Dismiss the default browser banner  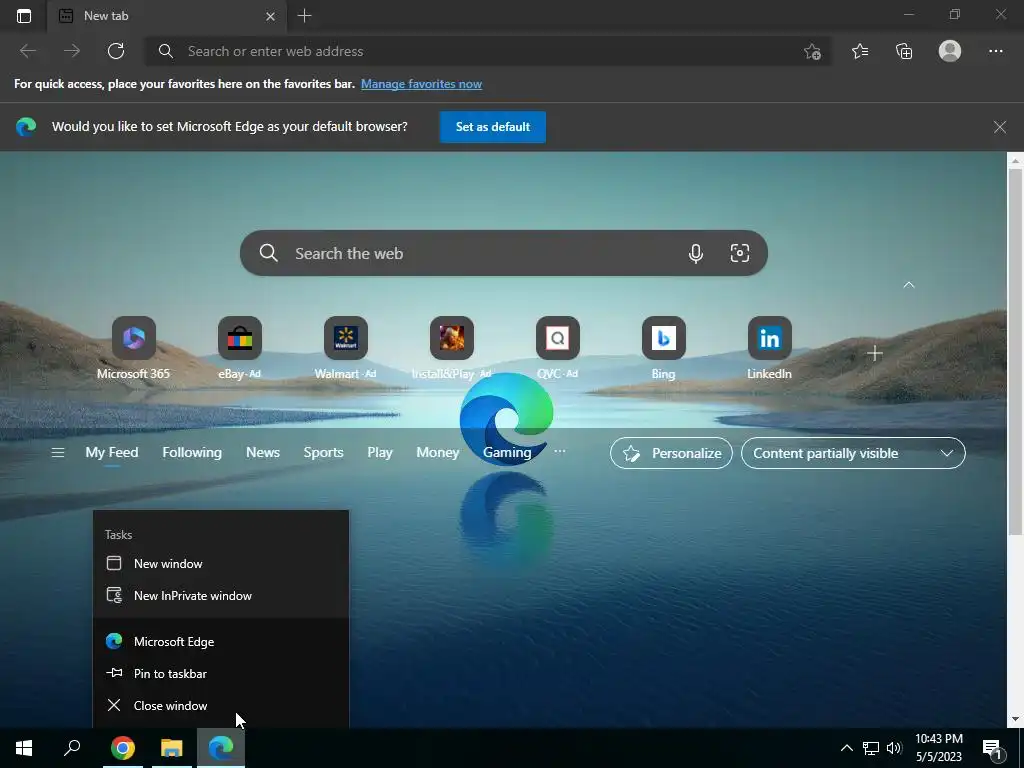(x=999, y=127)
